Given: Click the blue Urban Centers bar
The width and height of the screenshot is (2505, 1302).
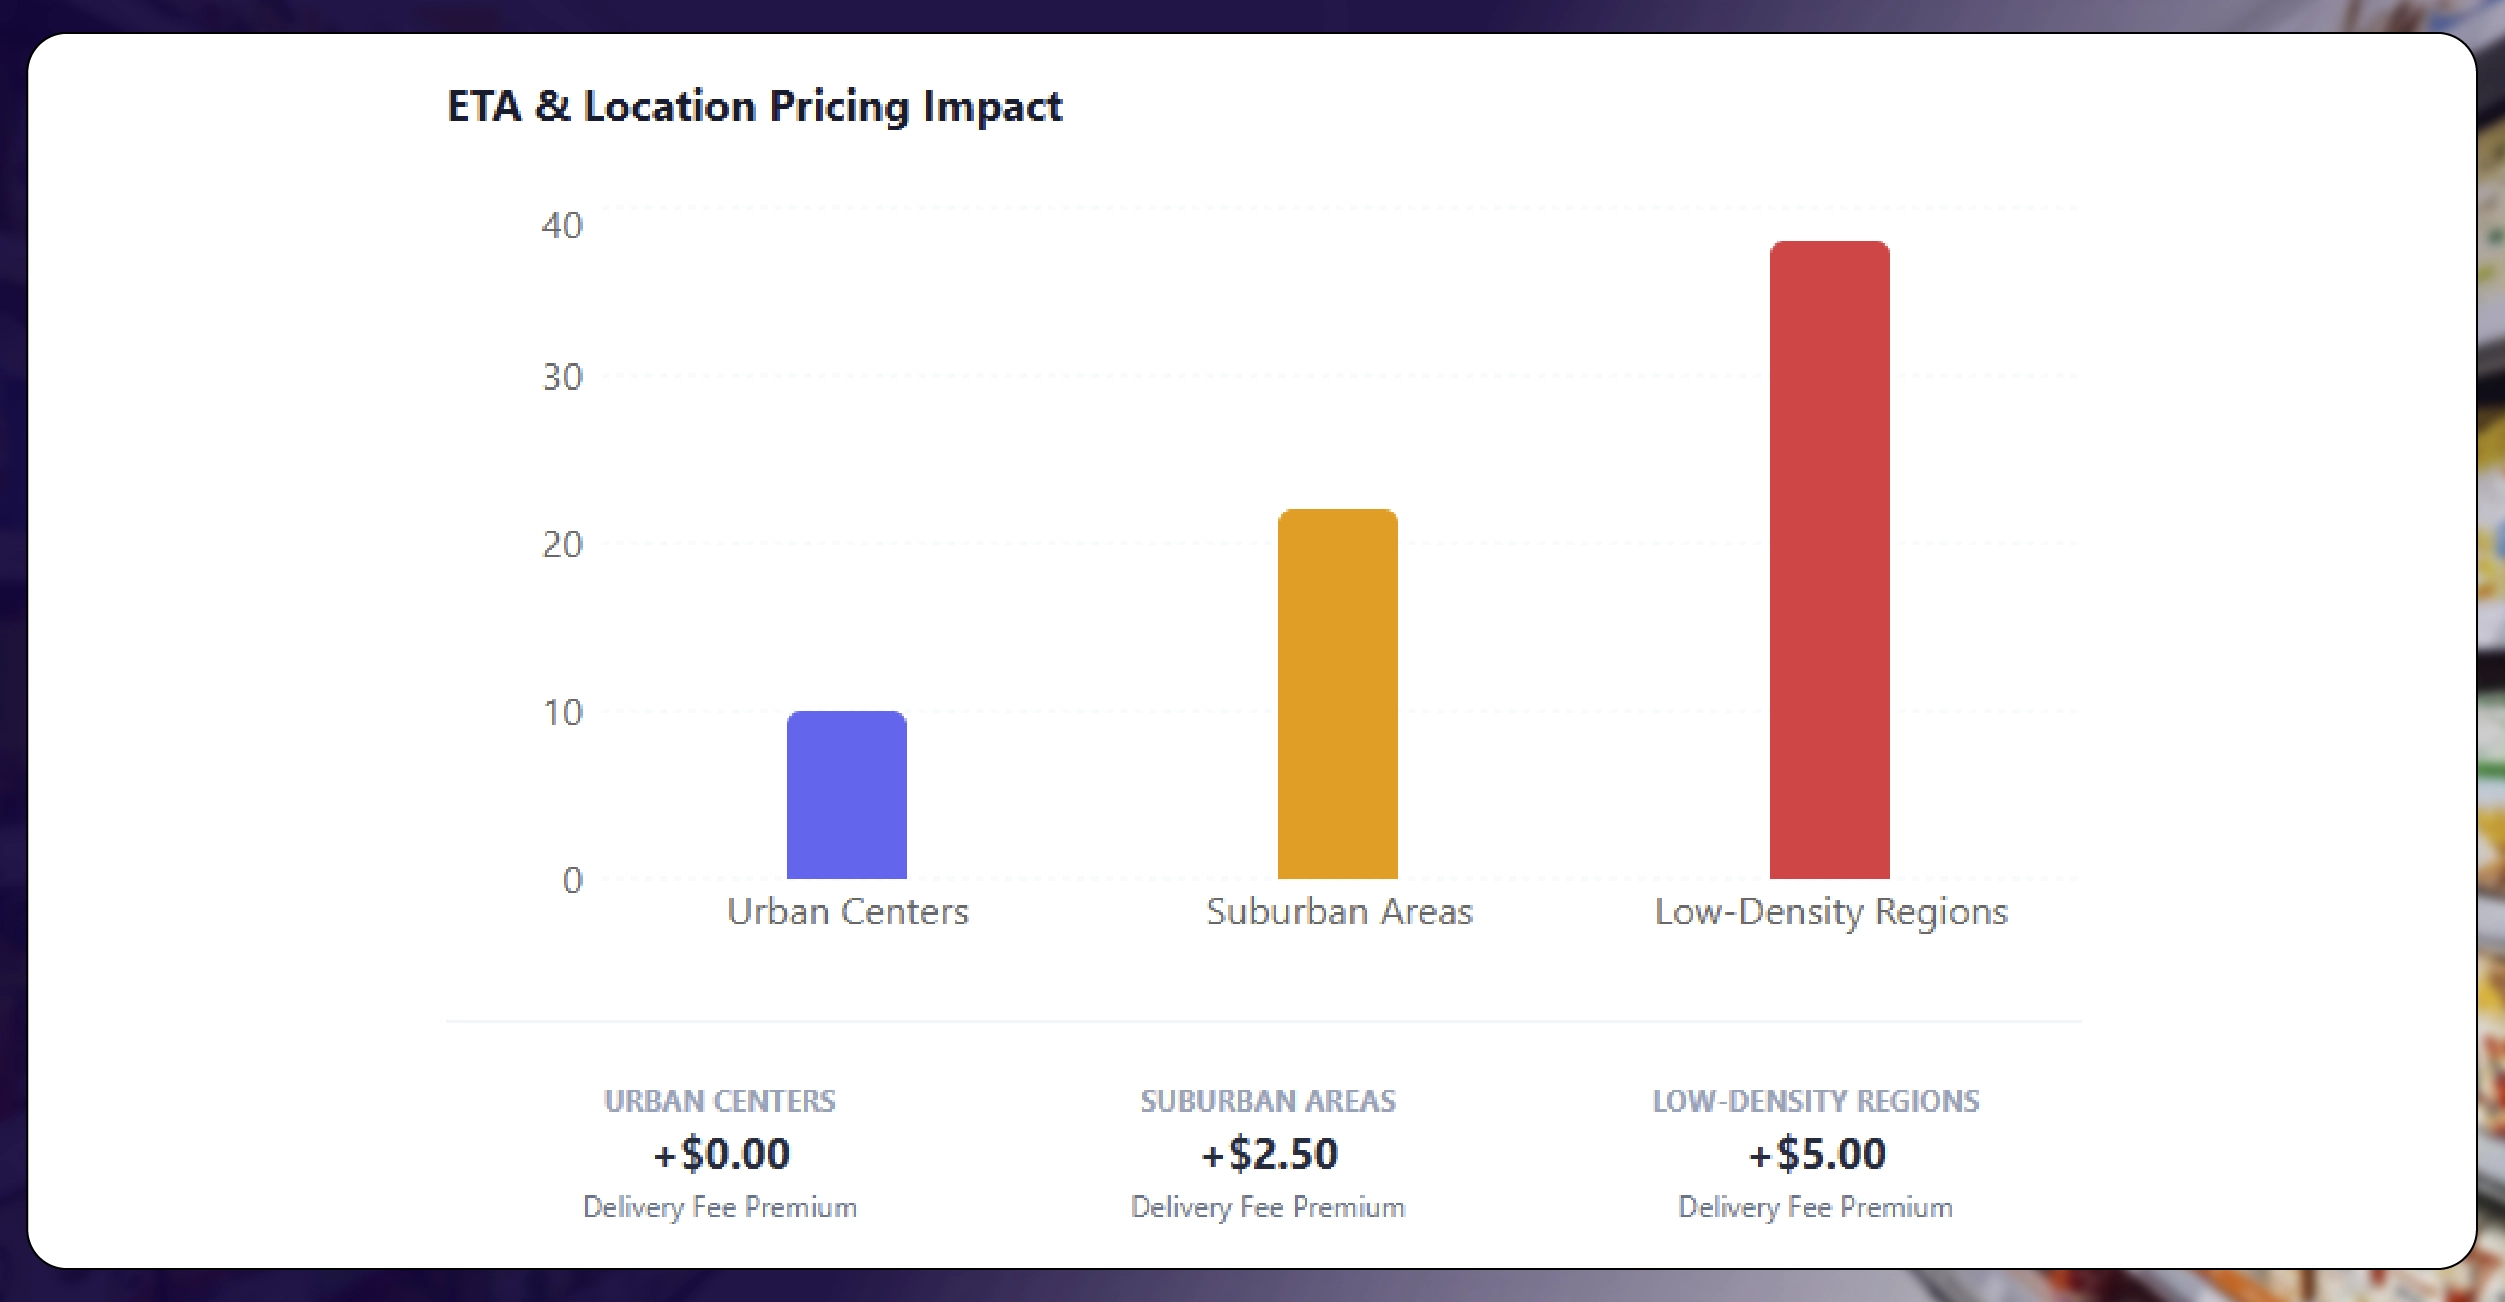Looking at the screenshot, I should click(x=846, y=795).
